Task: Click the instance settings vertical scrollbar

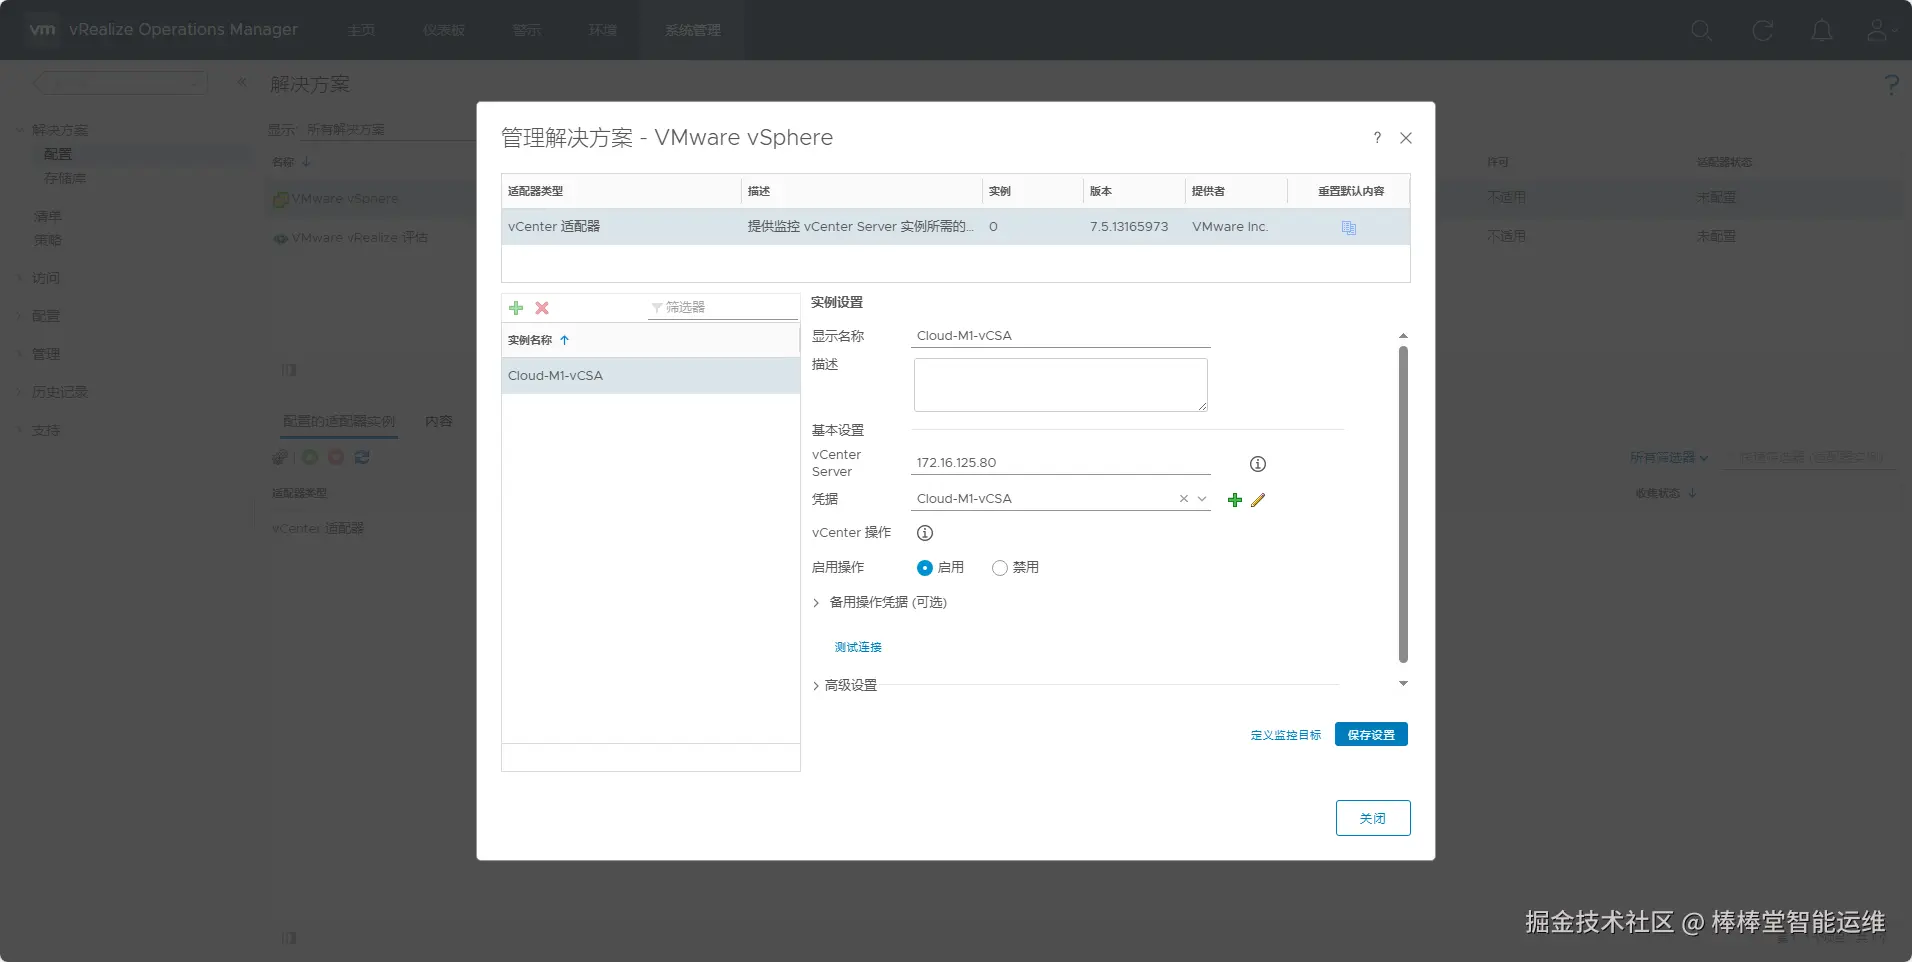Action: coord(1403,505)
